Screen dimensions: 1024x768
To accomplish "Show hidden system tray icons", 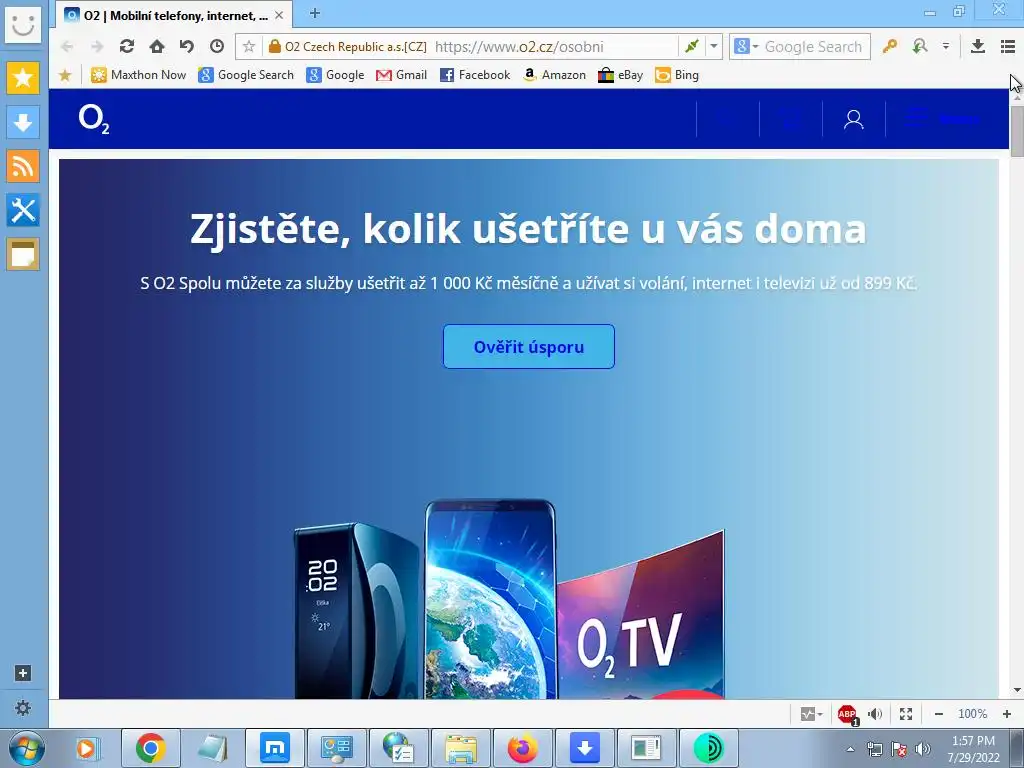I will 850,749.
